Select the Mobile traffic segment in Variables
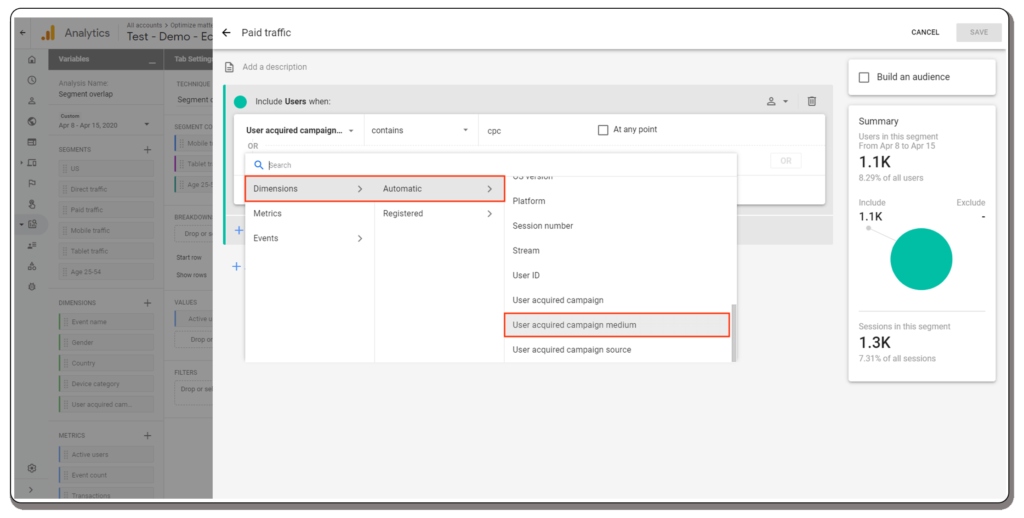This screenshot has width=1024, height=518. pos(106,231)
